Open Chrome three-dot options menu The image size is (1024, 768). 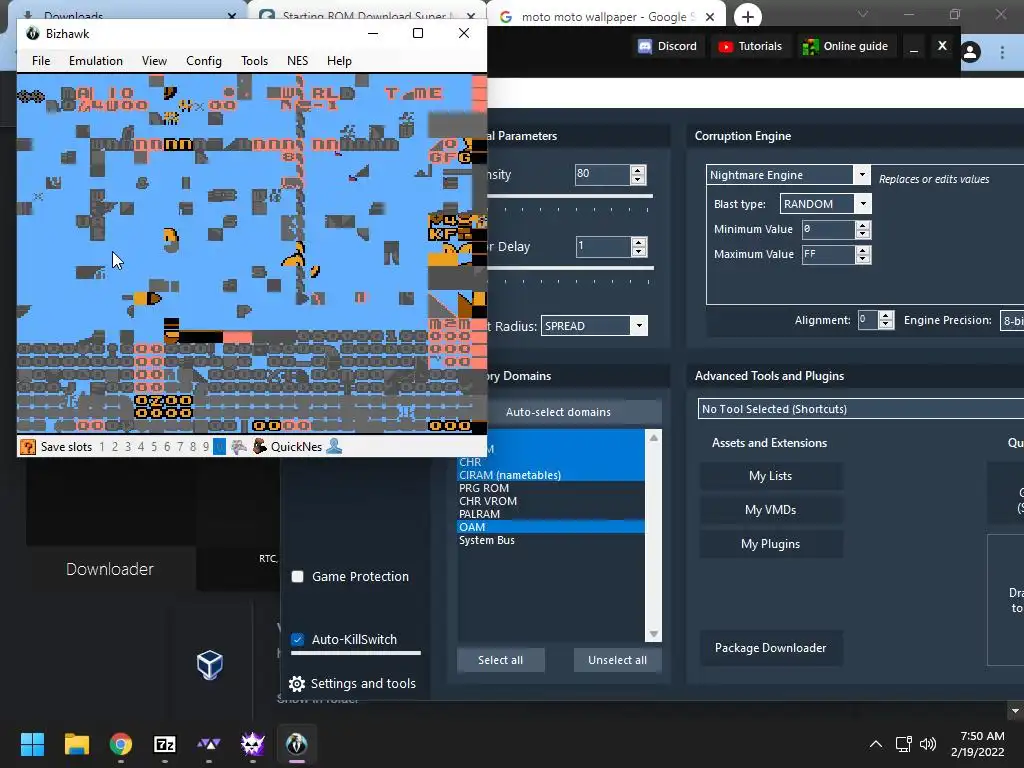click(1002, 52)
